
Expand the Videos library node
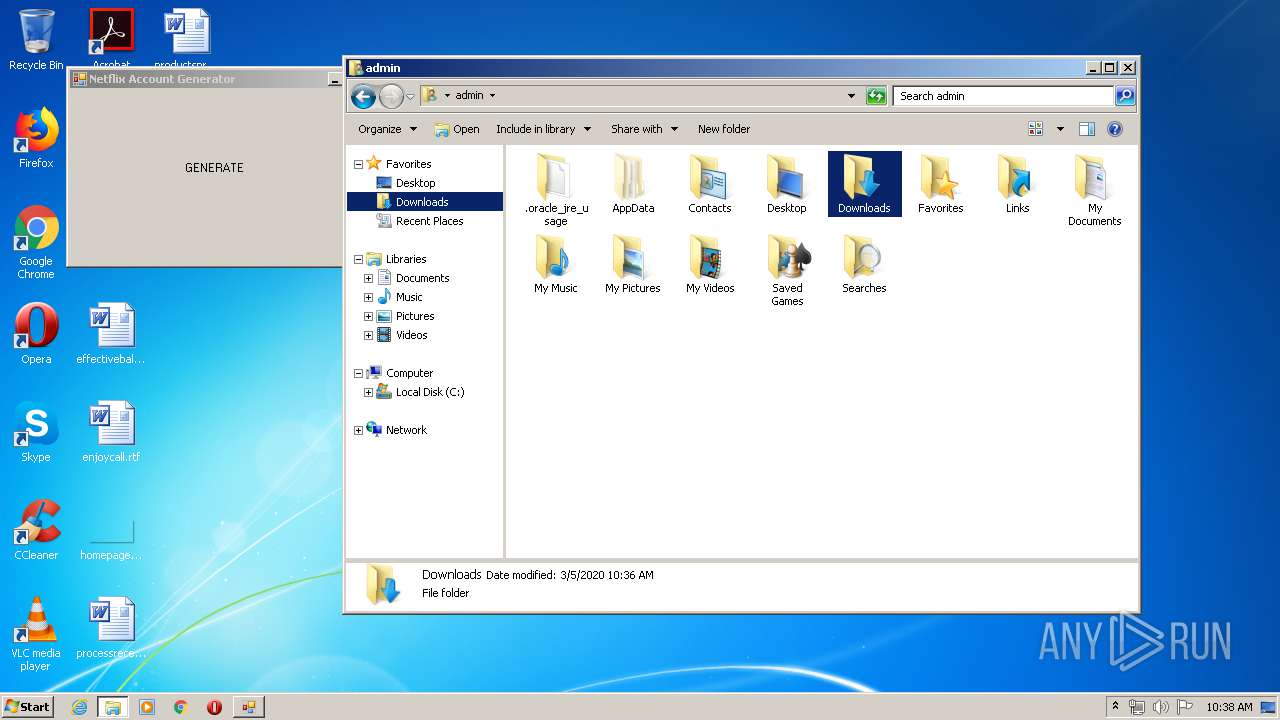(368, 335)
